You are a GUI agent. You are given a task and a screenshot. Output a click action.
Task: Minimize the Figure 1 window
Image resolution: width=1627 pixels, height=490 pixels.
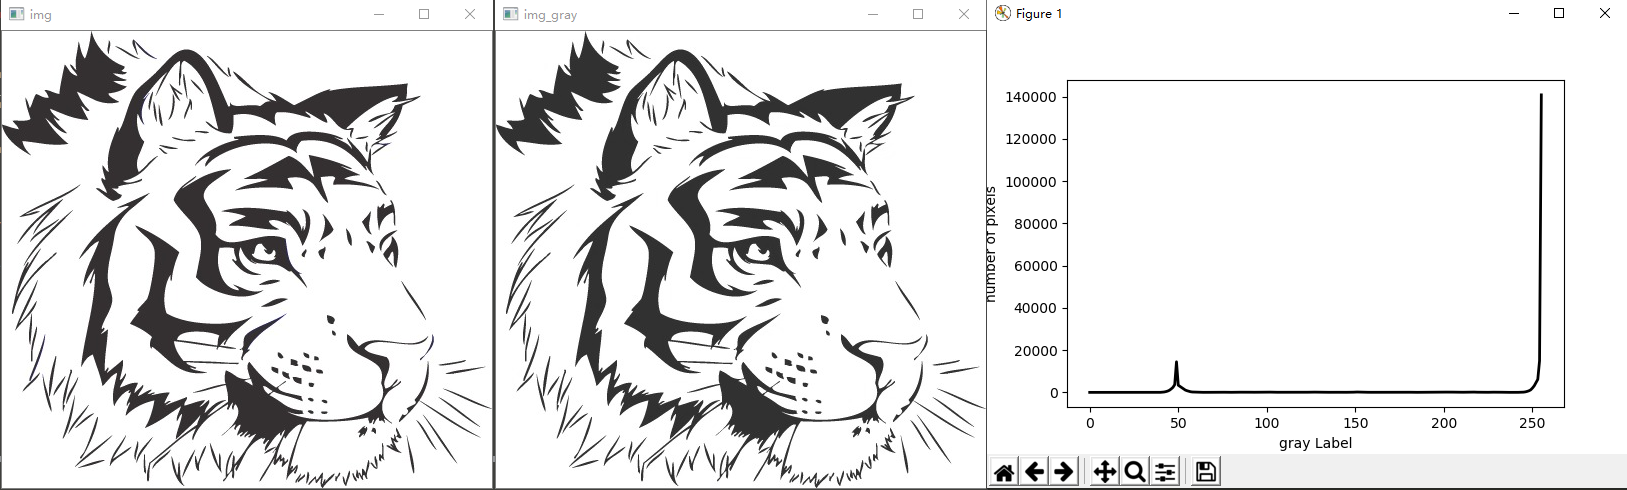(1513, 13)
